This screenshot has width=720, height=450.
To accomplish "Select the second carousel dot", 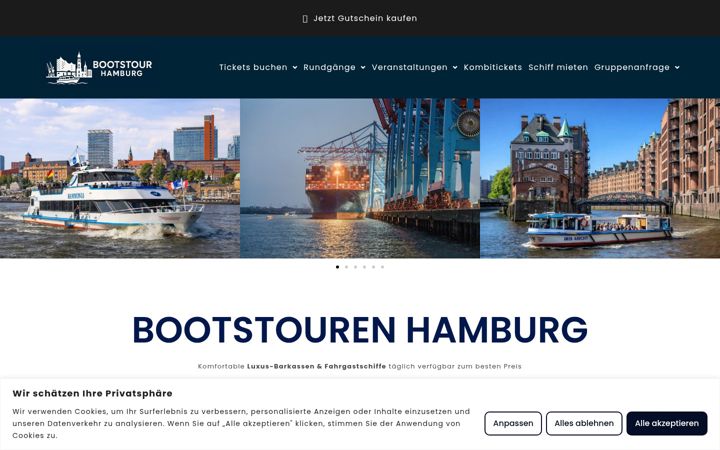I will pyautogui.click(x=346, y=267).
